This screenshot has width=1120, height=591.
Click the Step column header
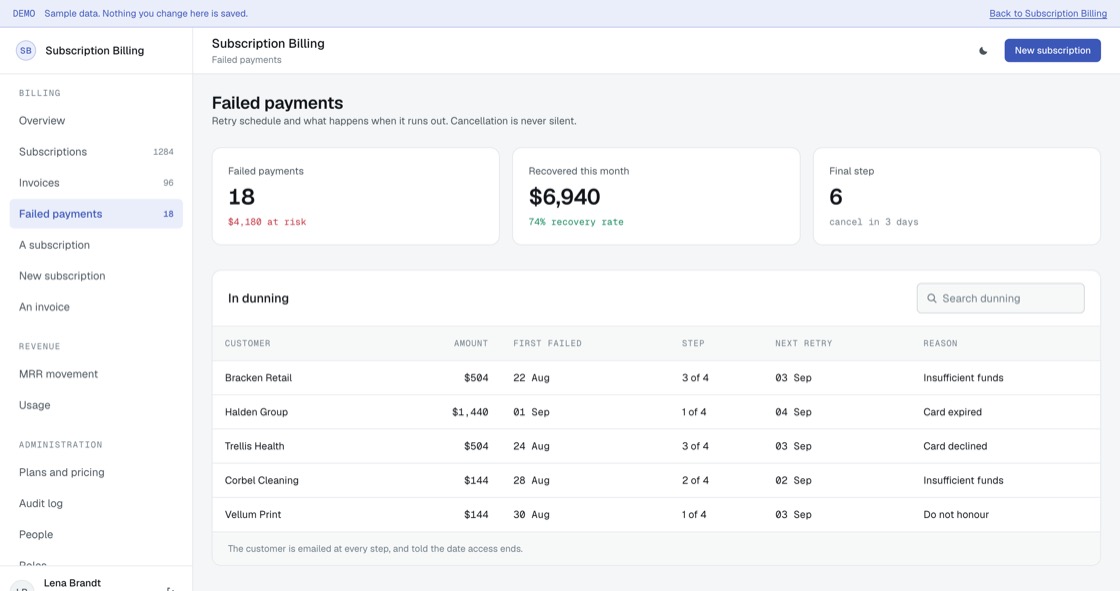pos(693,344)
